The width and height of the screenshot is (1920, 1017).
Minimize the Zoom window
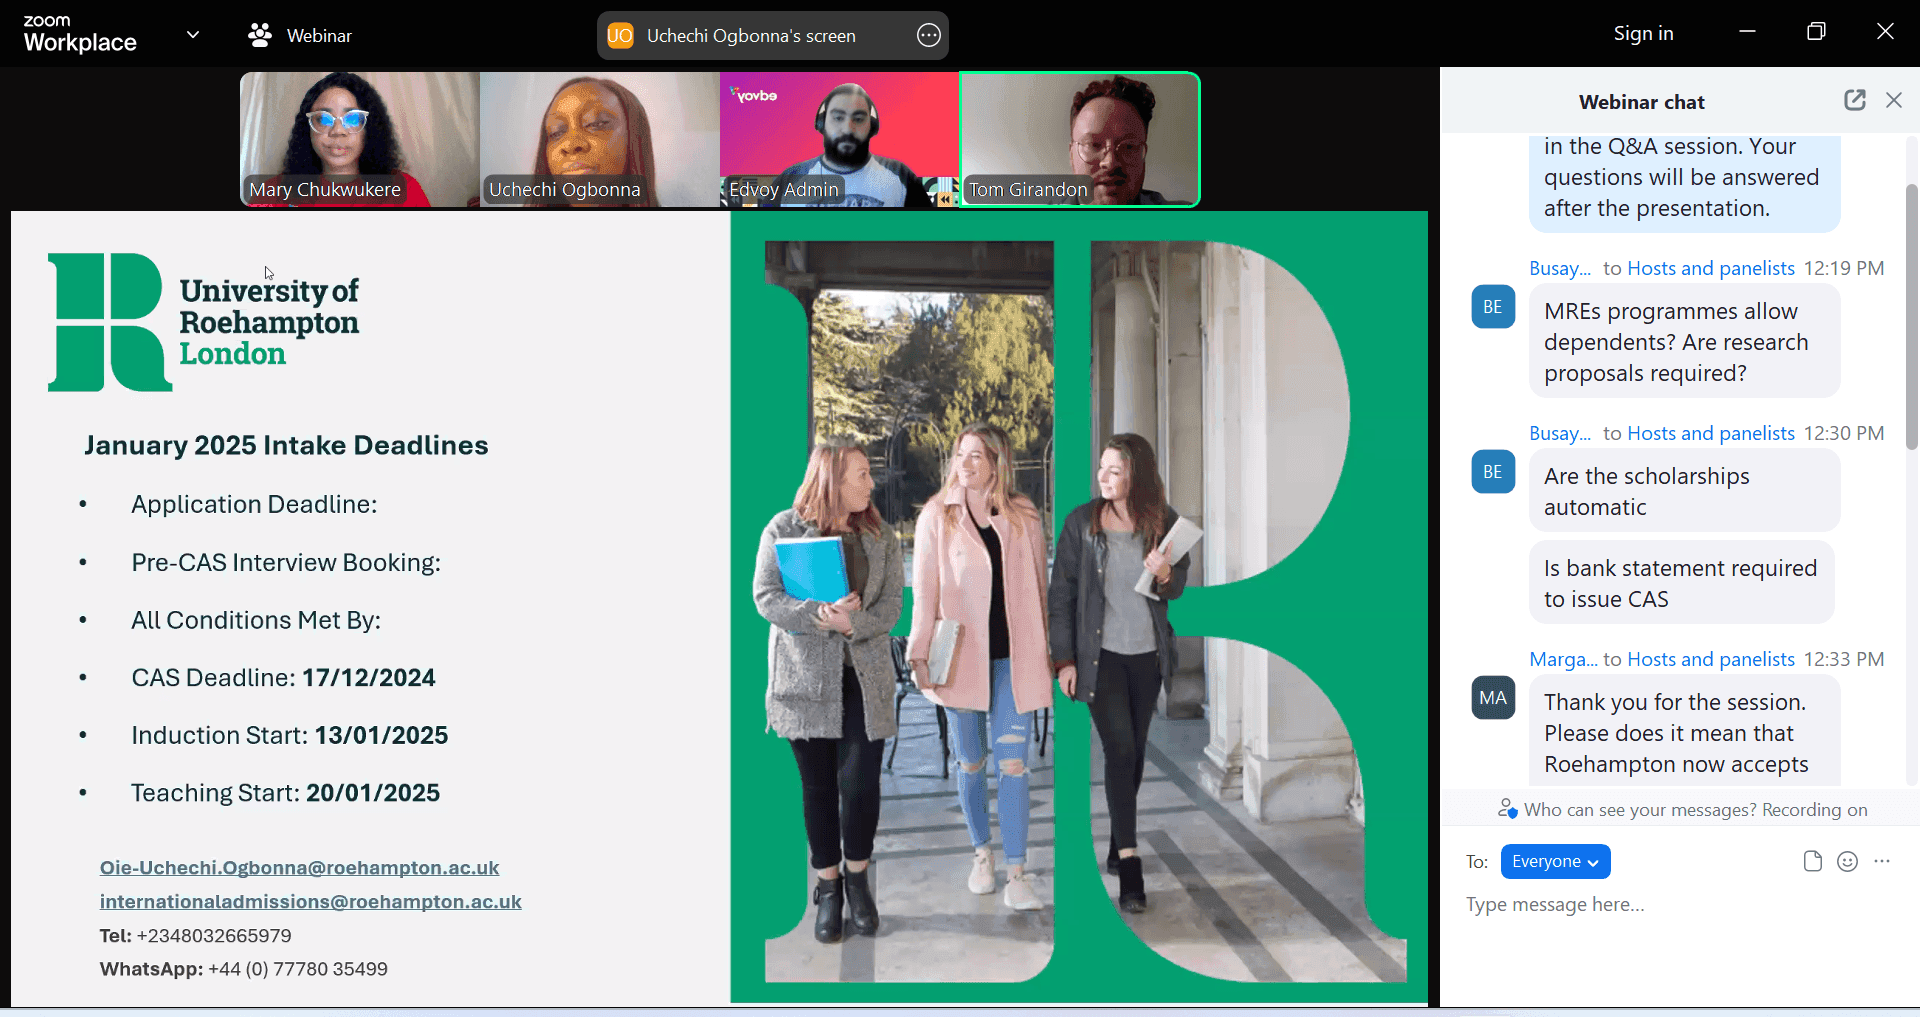pyautogui.click(x=1747, y=31)
